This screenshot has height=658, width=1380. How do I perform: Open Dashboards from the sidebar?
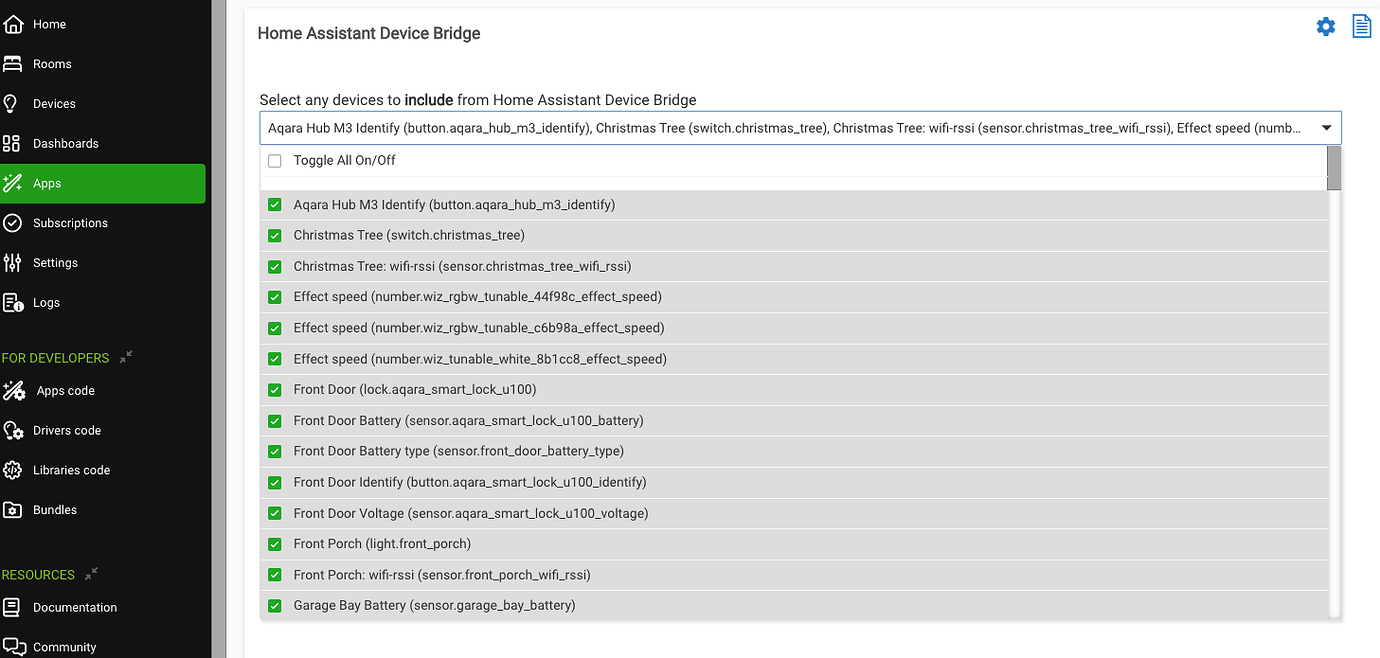coord(14,143)
